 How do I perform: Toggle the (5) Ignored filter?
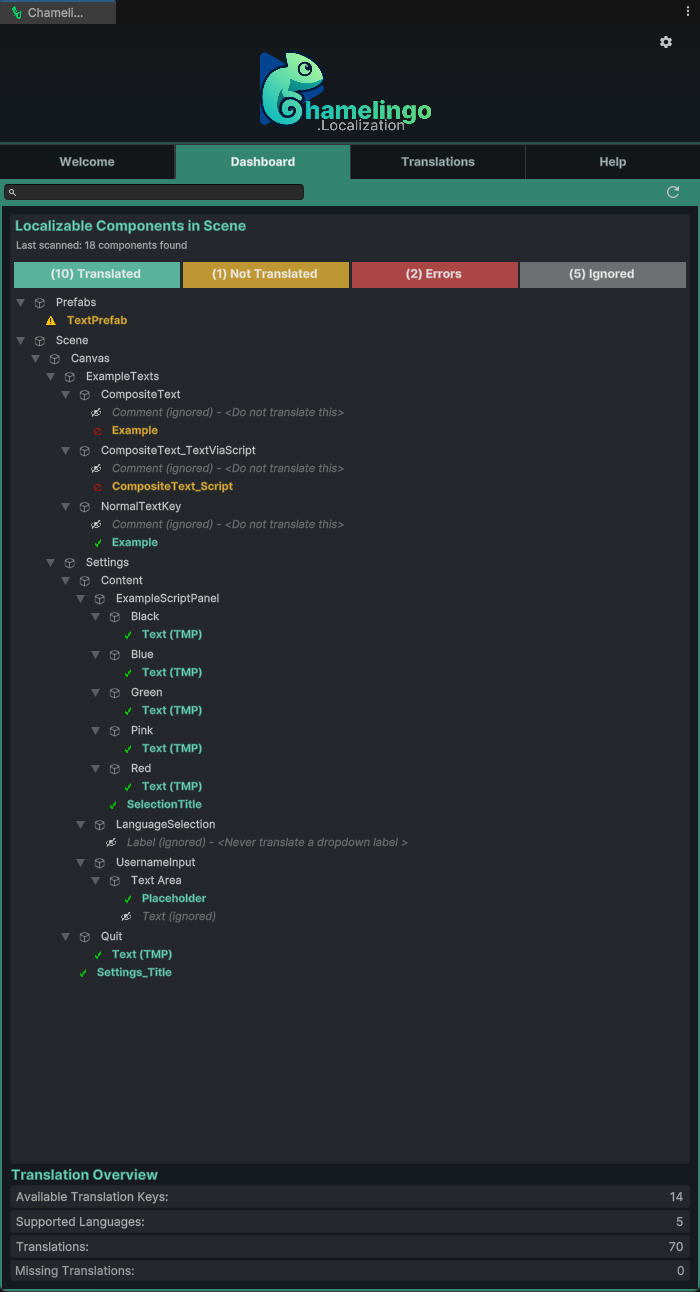click(602, 274)
